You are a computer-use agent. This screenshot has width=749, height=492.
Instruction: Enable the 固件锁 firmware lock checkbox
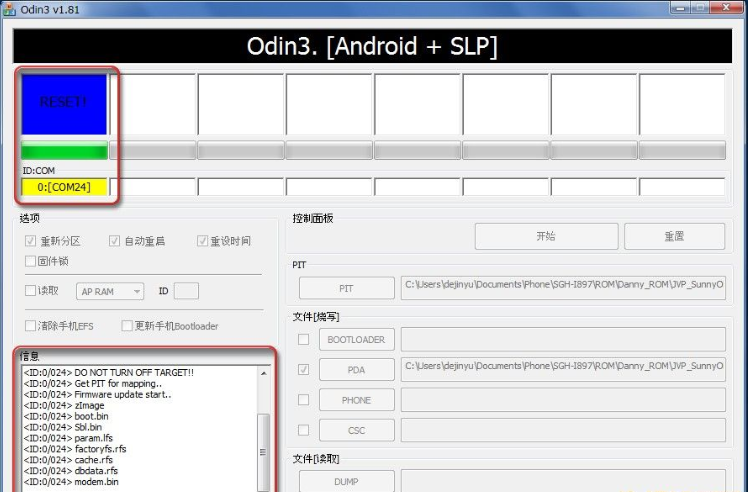point(30,261)
